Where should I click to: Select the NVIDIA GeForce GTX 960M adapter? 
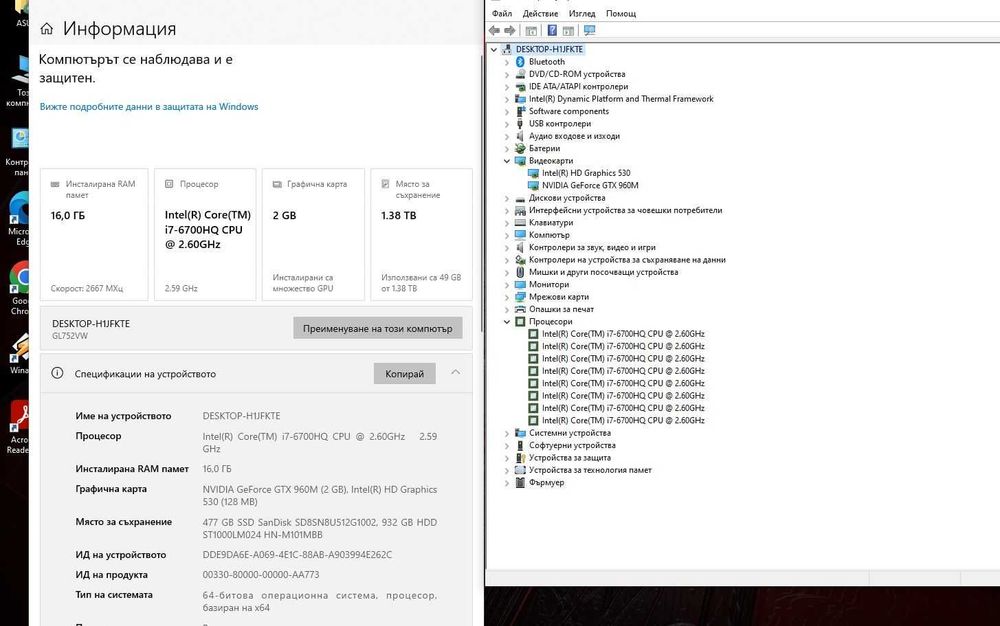point(590,186)
